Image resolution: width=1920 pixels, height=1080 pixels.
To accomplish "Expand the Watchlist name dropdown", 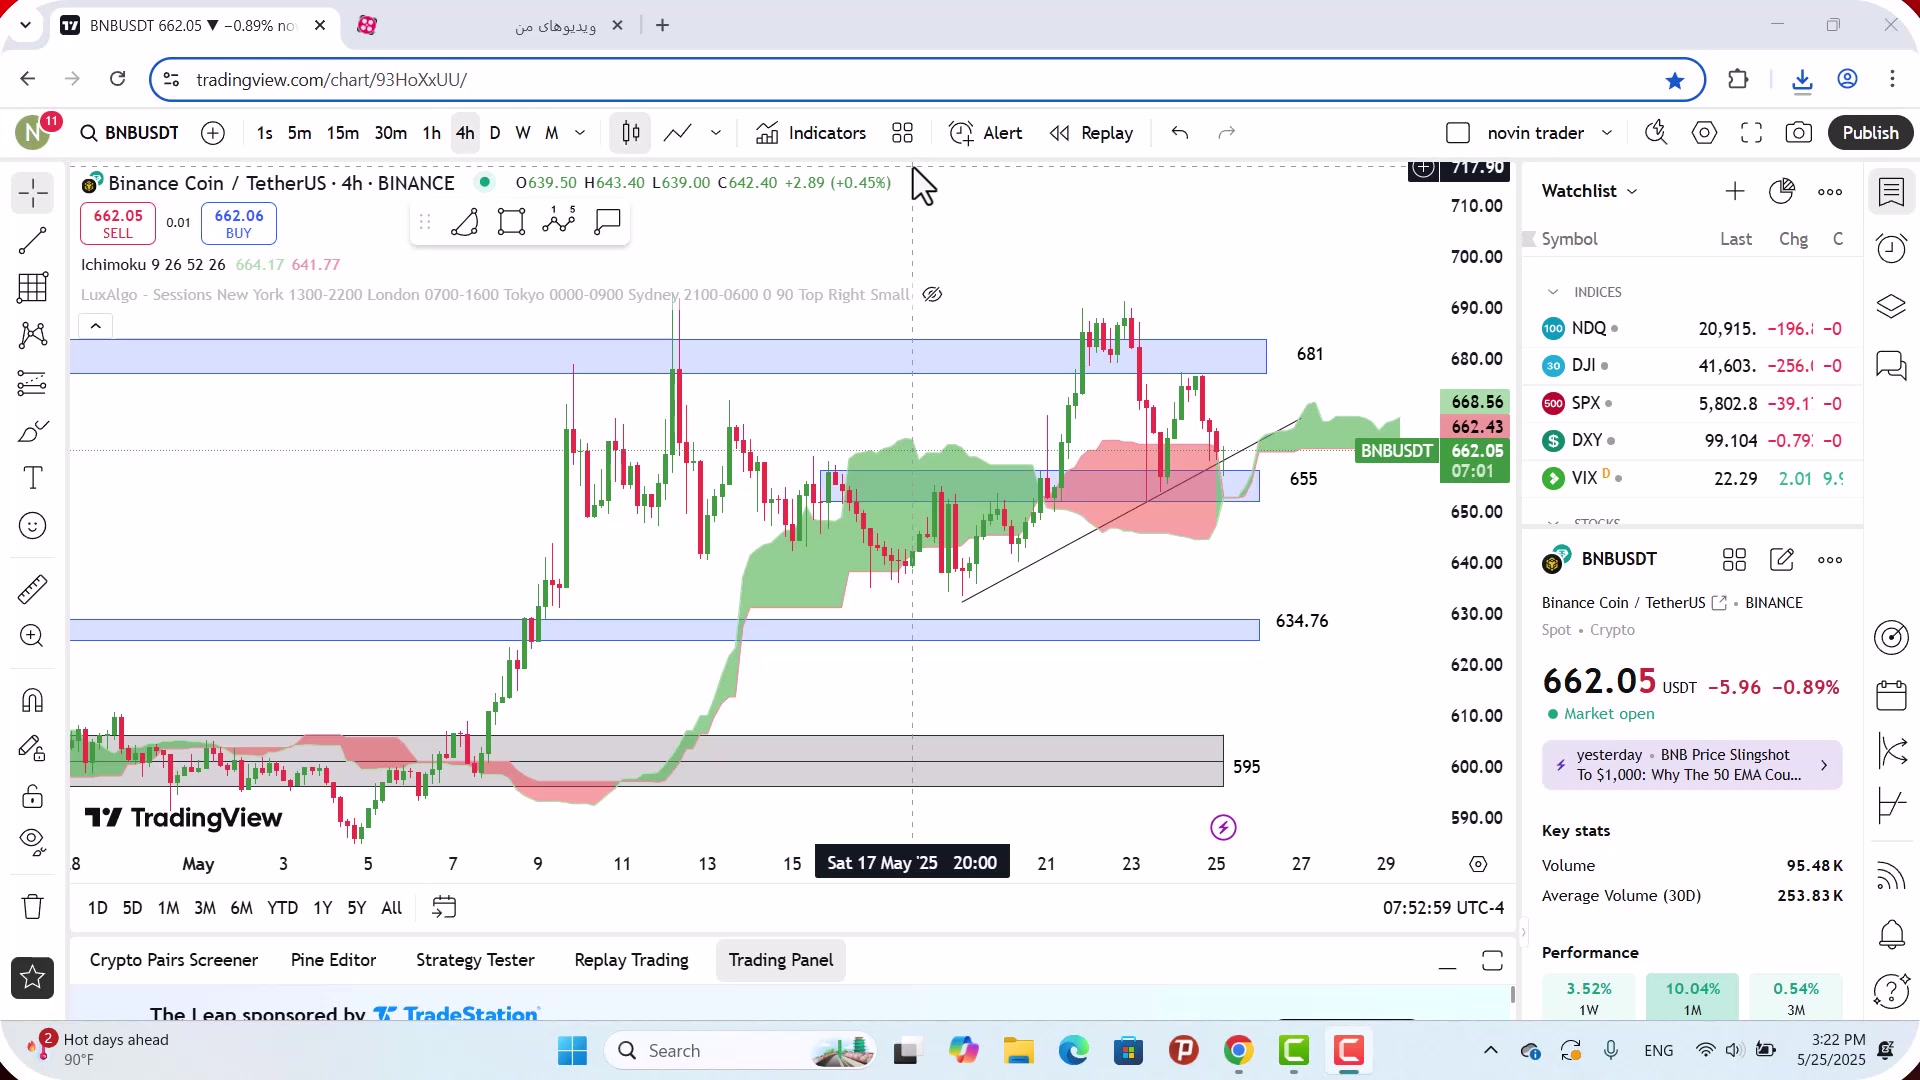I will (x=1590, y=191).
